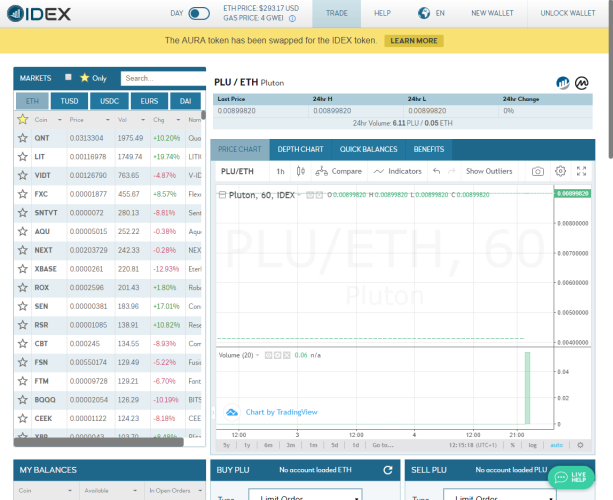Toggle the auto scale button
613x500 pixels.
tap(556, 445)
